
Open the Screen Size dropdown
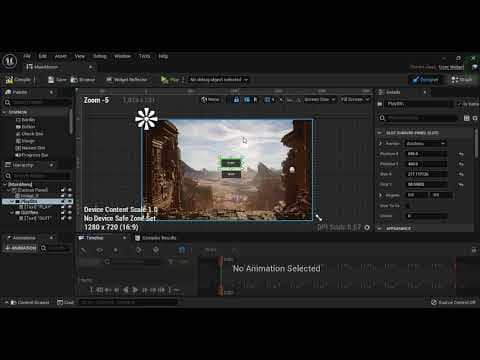click(x=319, y=99)
